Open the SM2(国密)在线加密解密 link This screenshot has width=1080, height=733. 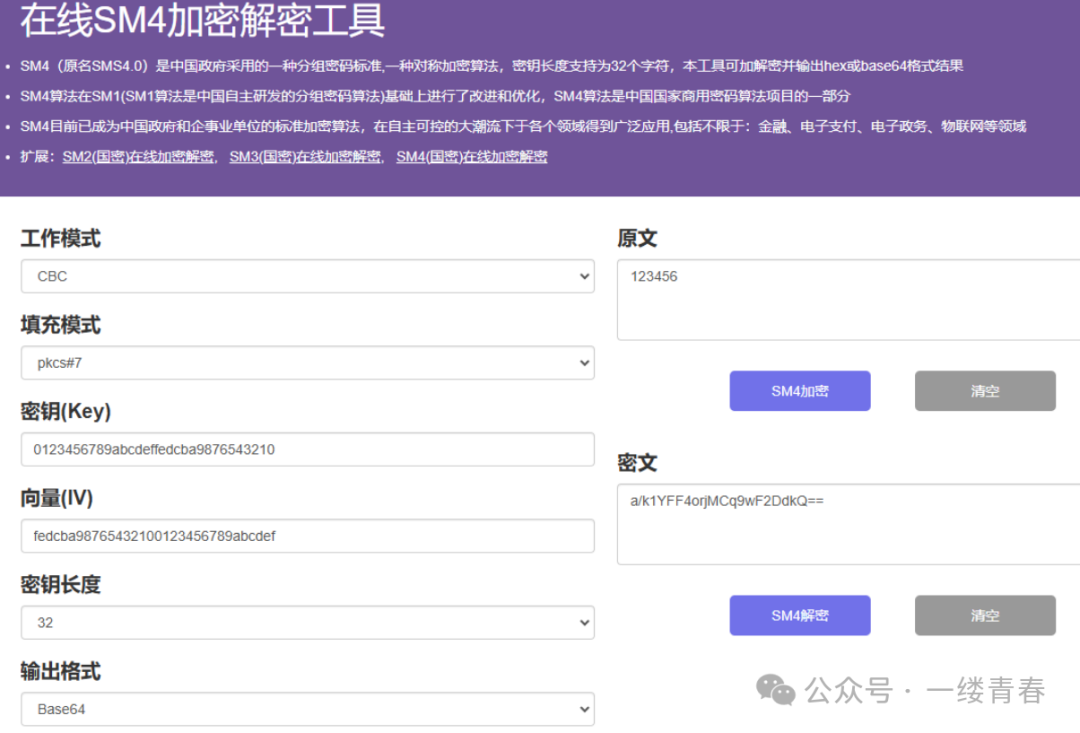pyautogui.click(x=138, y=157)
